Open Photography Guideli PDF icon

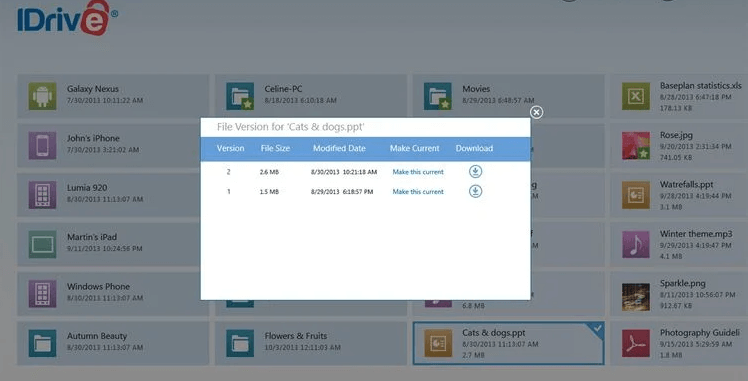[636, 343]
